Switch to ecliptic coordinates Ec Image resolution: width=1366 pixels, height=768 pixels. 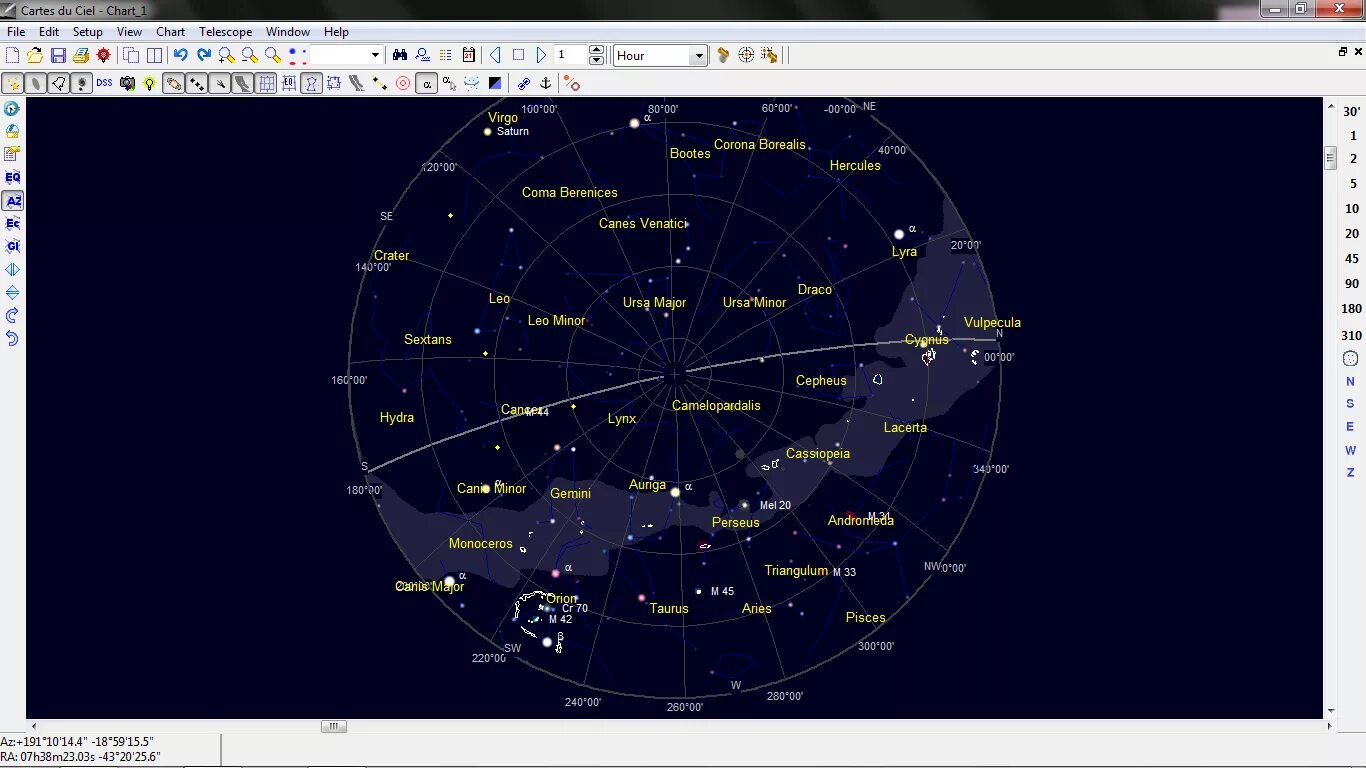(13, 223)
